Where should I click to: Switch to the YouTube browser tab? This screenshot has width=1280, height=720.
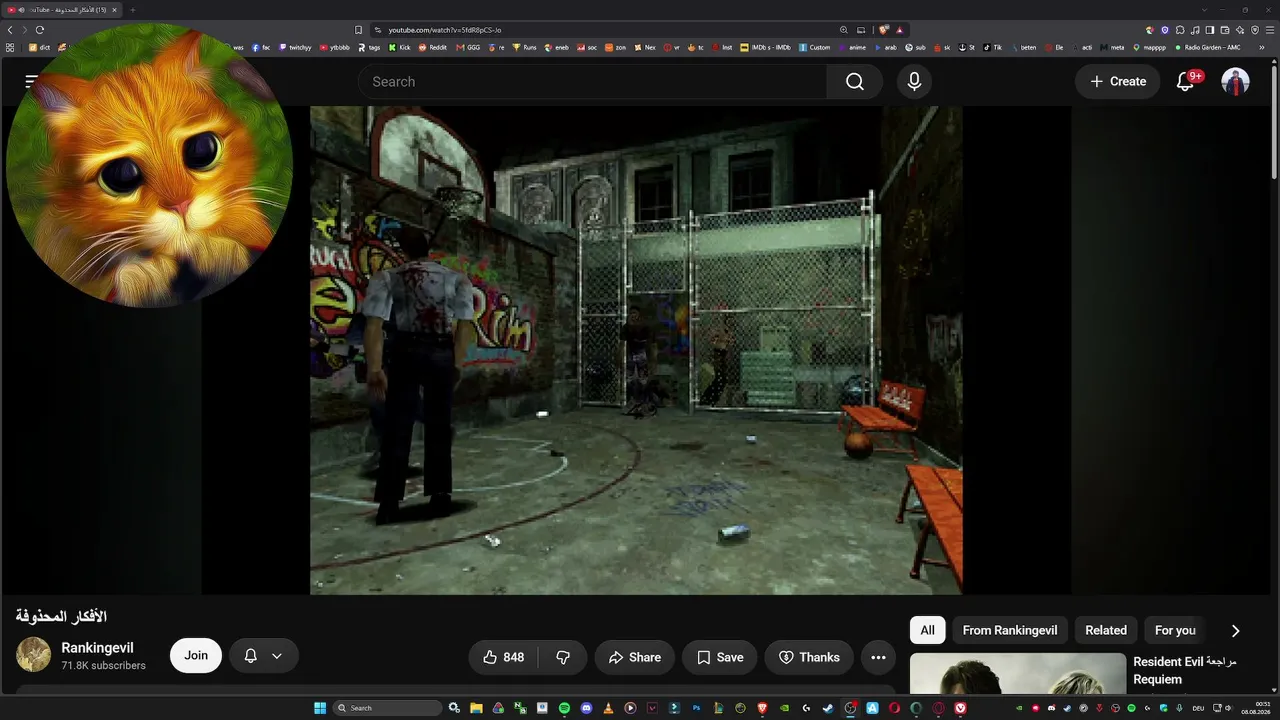(x=63, y=10)
